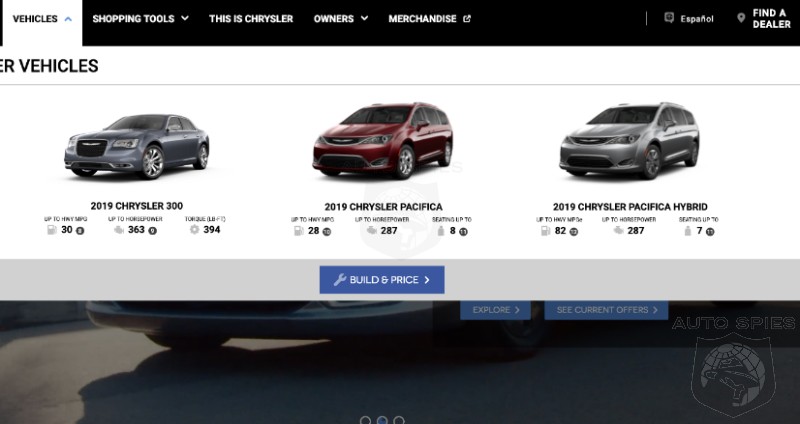Click the wrench icon on Build & Price

(x=340, y=280)
